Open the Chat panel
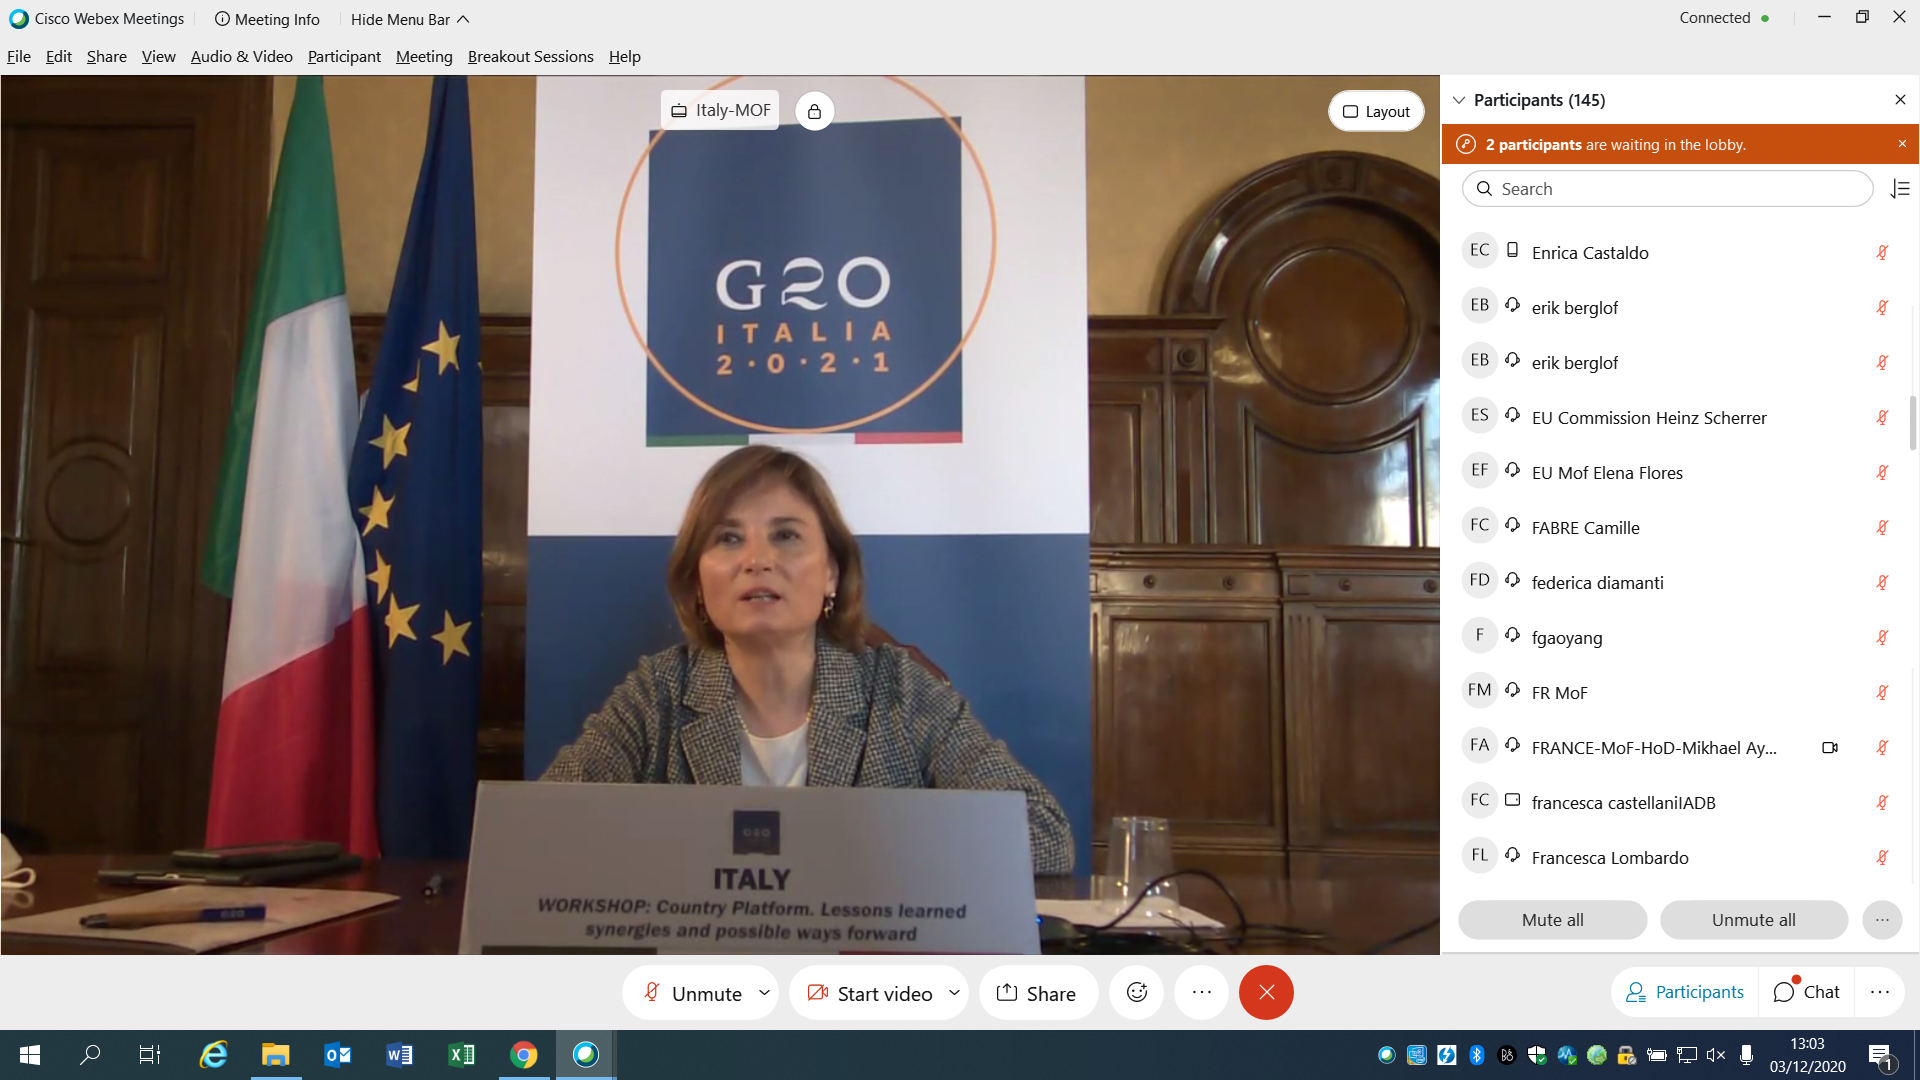 point(1807,992)
